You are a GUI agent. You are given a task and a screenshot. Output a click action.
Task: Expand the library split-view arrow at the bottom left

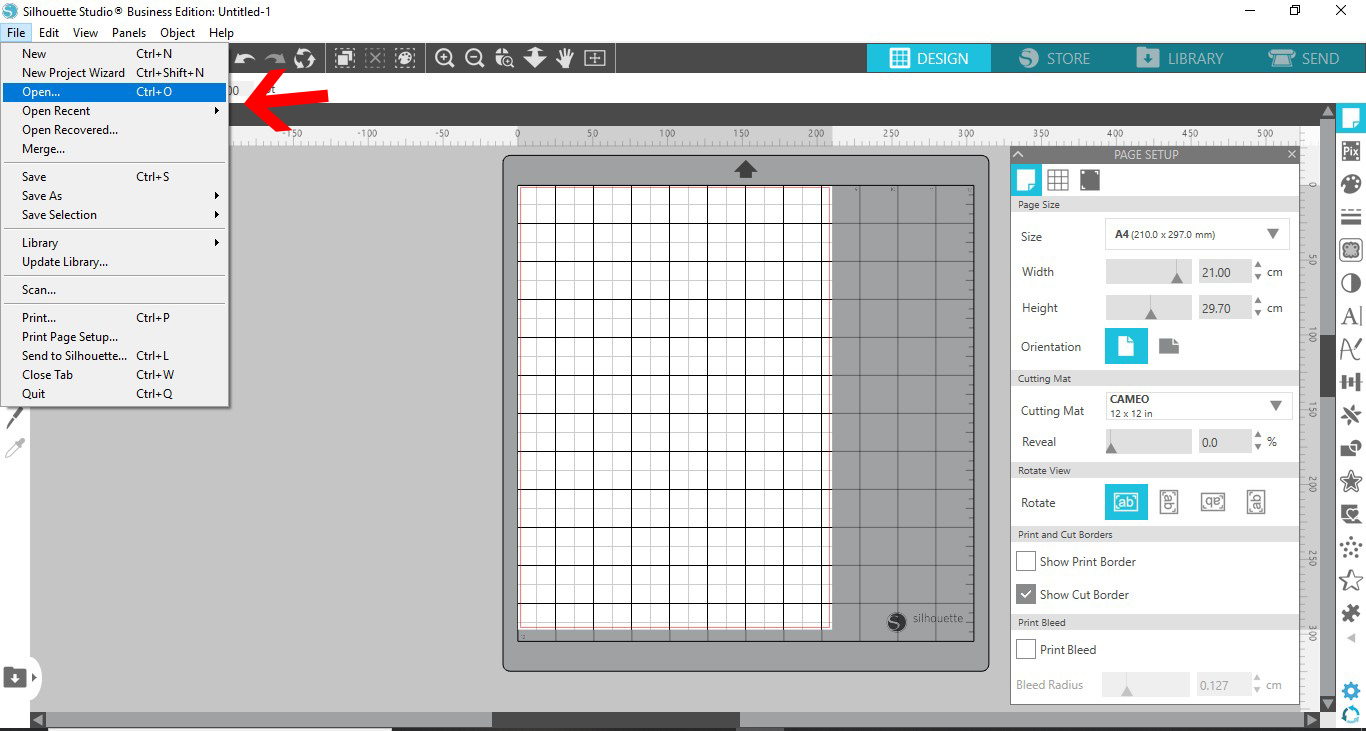click(35, 677)
